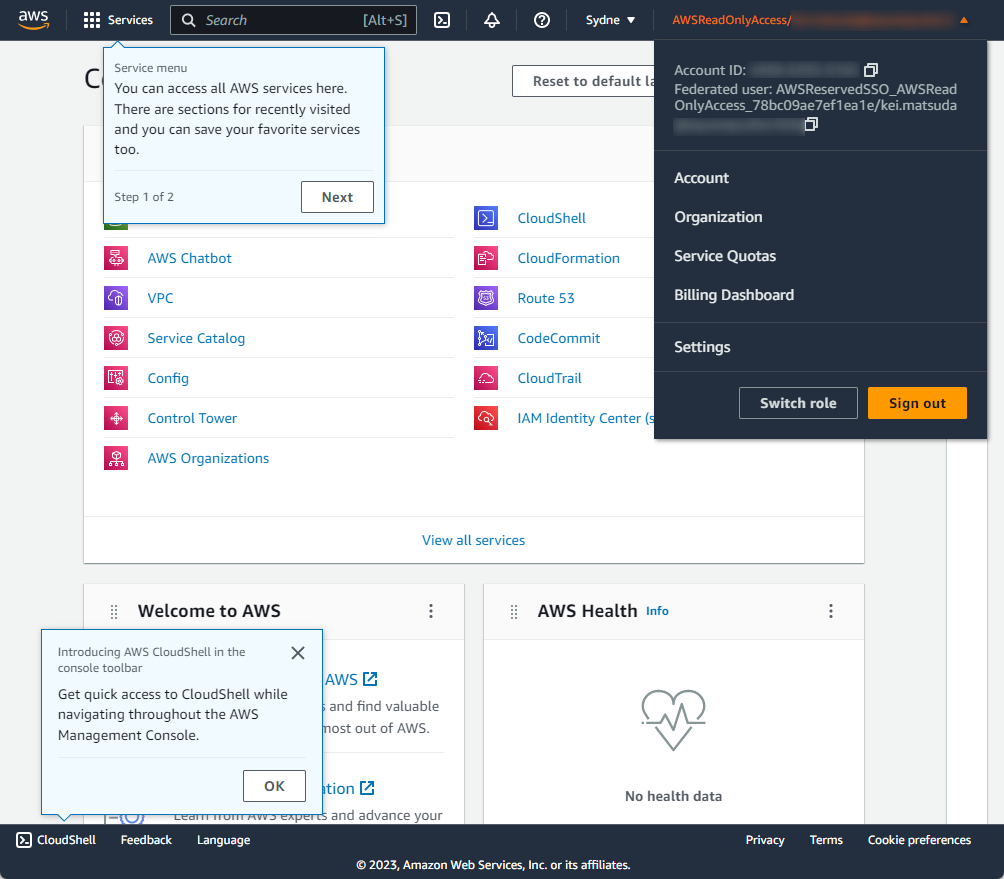The image size is (1004, 879).
Task: Close the CloudShell introduction popup
Action: pyautogui.click(x=298, y=653)
